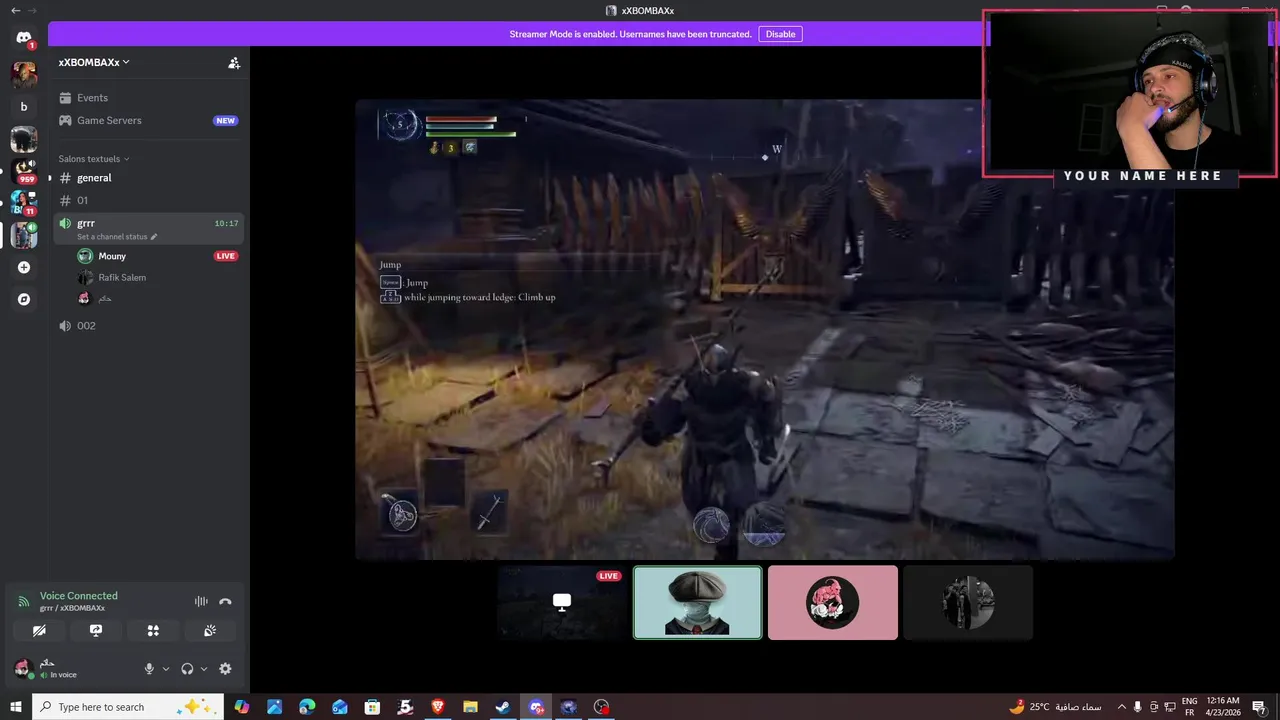Image resolution: width=1280 pixels, height=720 pixels.
Task: Toggle the camera button
Action: pos(39,631)
